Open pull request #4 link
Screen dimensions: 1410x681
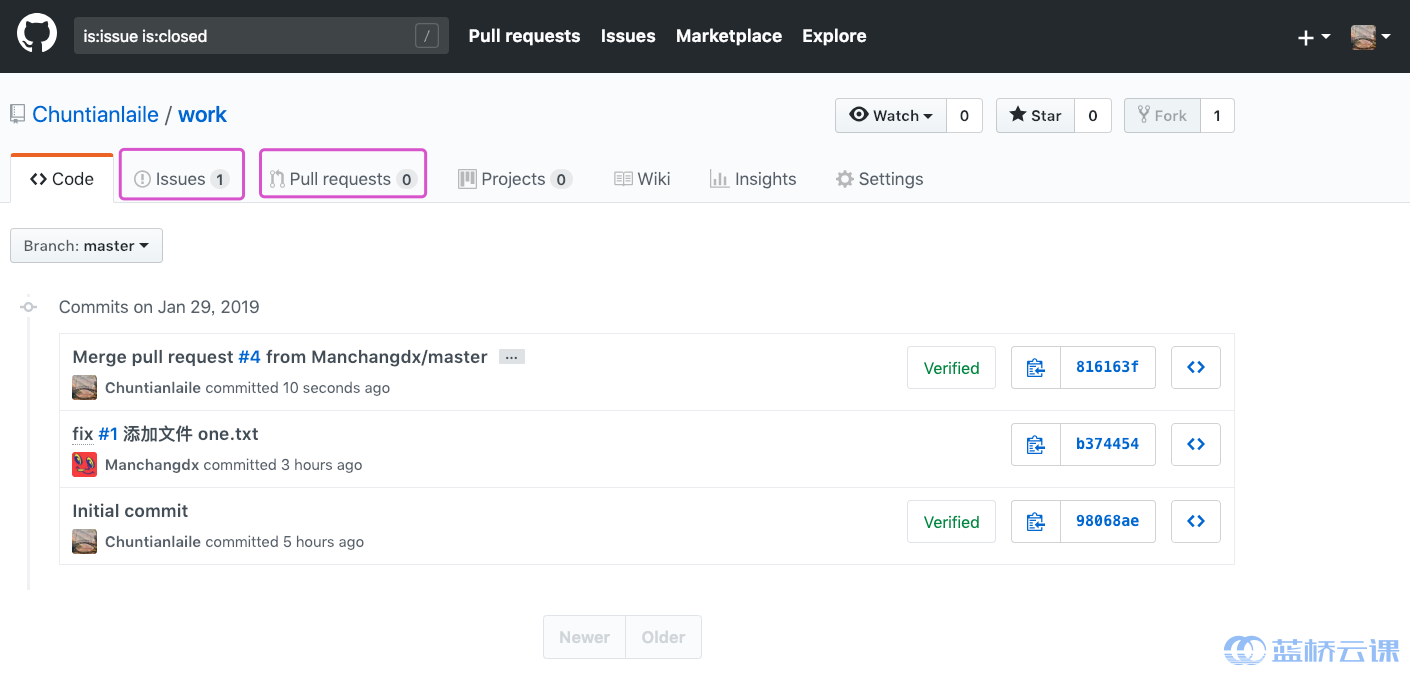tap(249, 357)
